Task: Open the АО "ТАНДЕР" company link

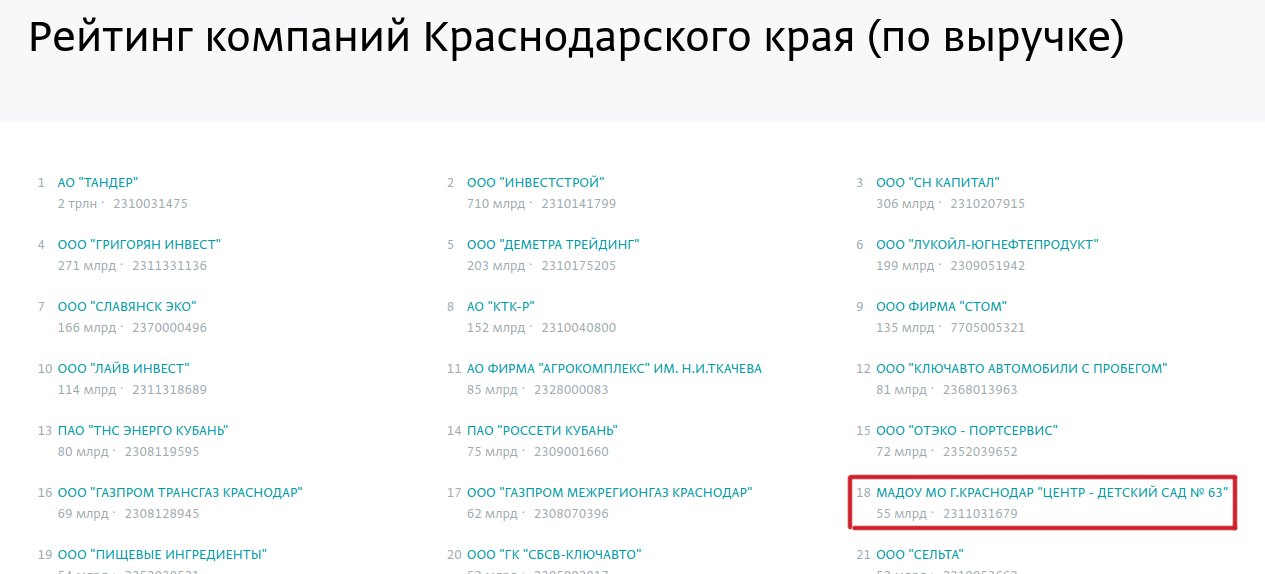Action: (97, 183)
